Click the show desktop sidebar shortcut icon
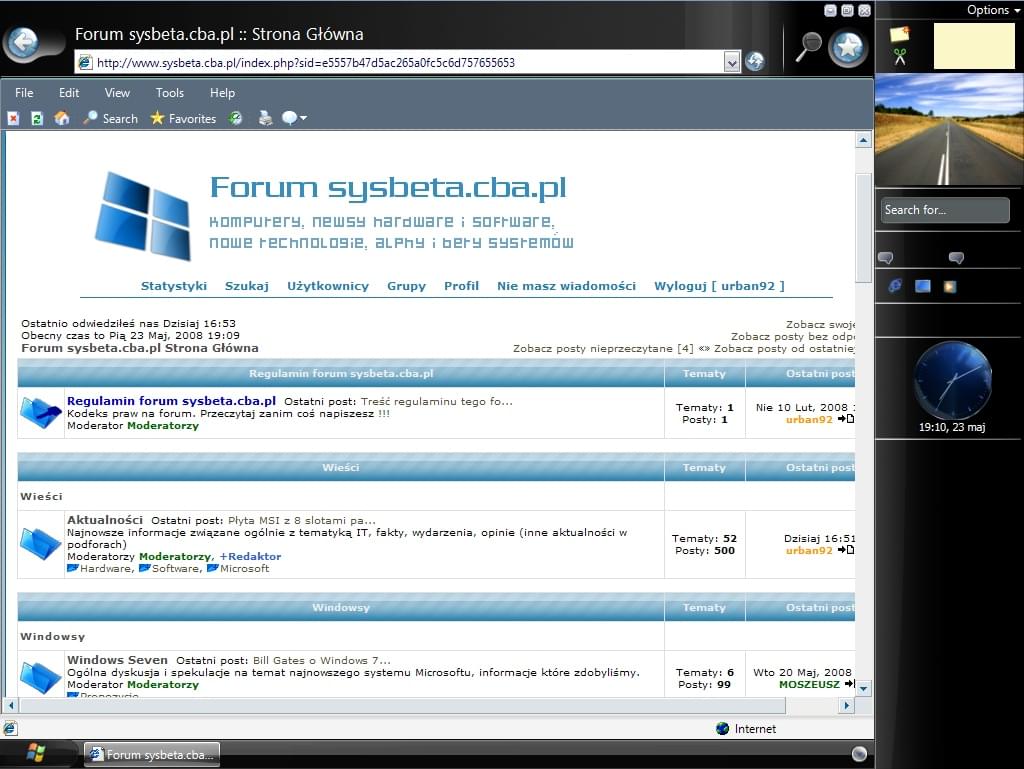The height and width of the screenshot is (769, 1024). pyautogui.click(x=923, y=286)
